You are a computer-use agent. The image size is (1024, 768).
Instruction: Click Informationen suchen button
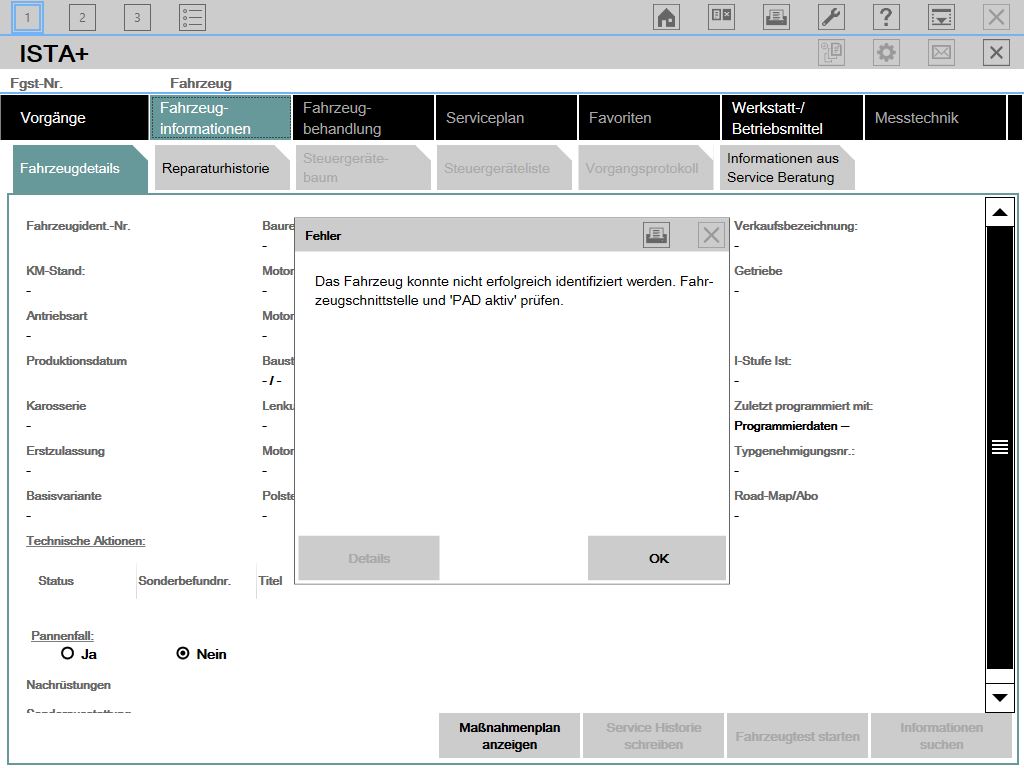point(941,736)
